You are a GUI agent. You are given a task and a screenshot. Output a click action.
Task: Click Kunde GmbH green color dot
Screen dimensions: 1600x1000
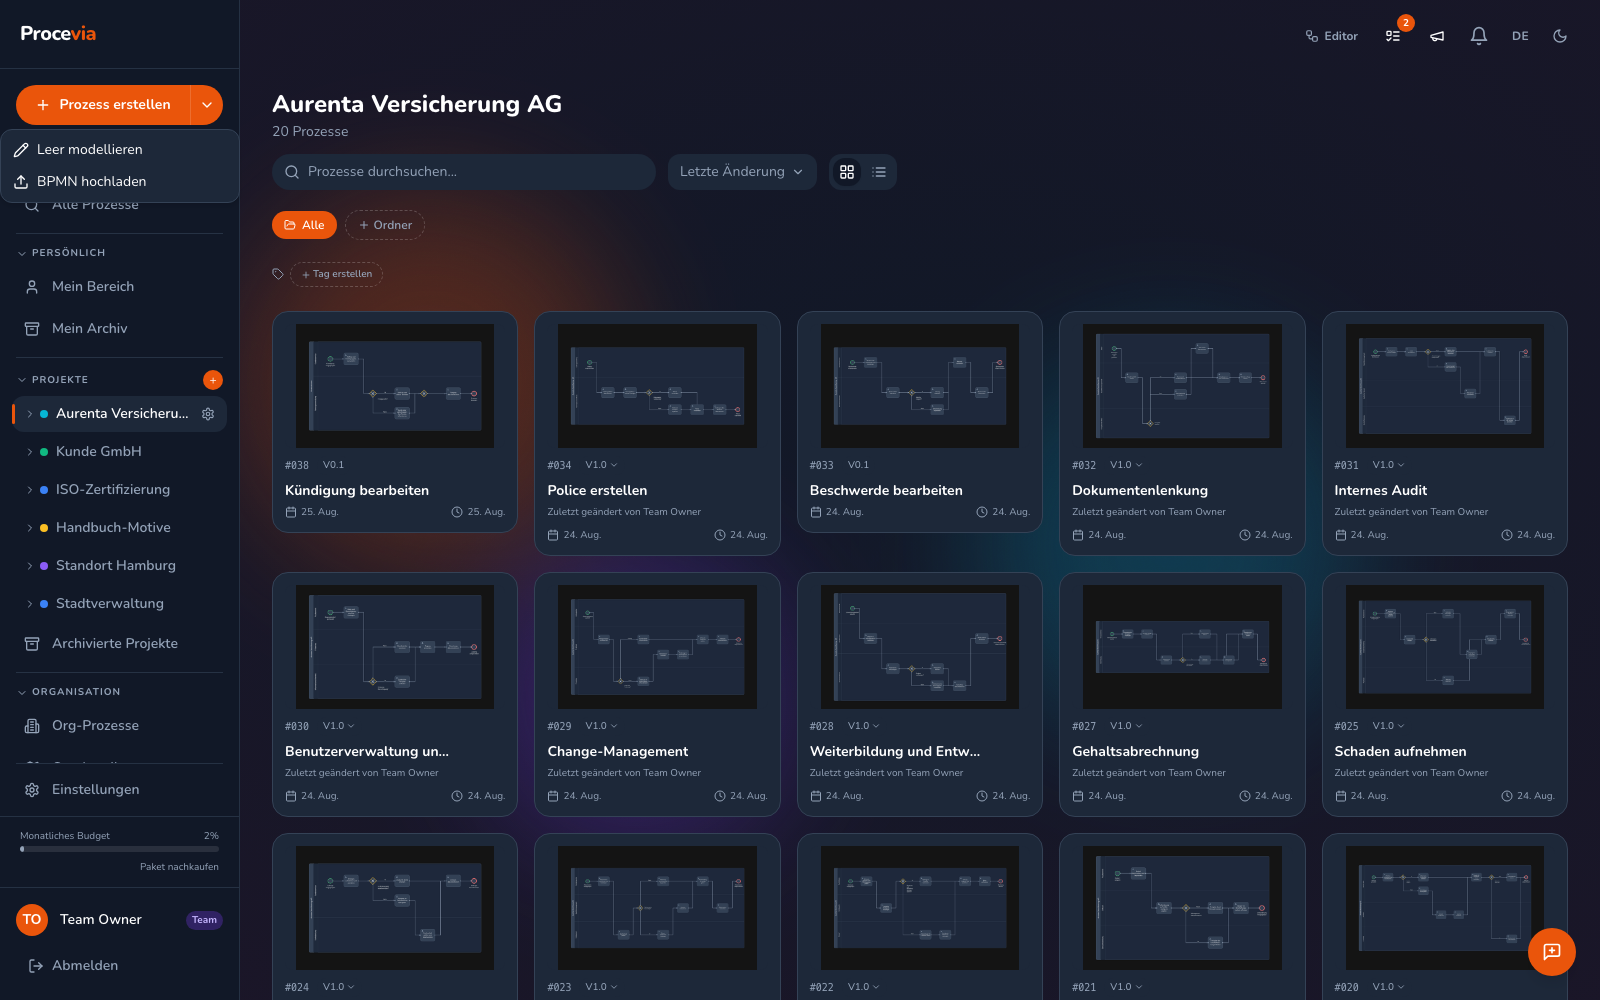click(44, 452)
